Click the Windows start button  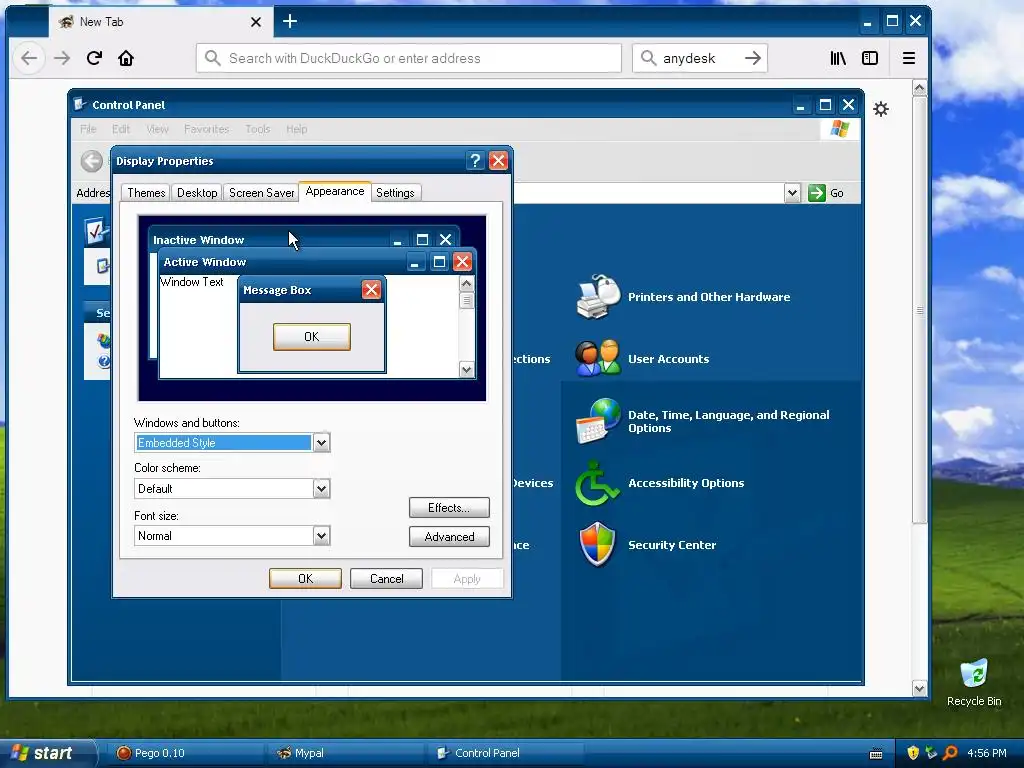pos(46,753)
